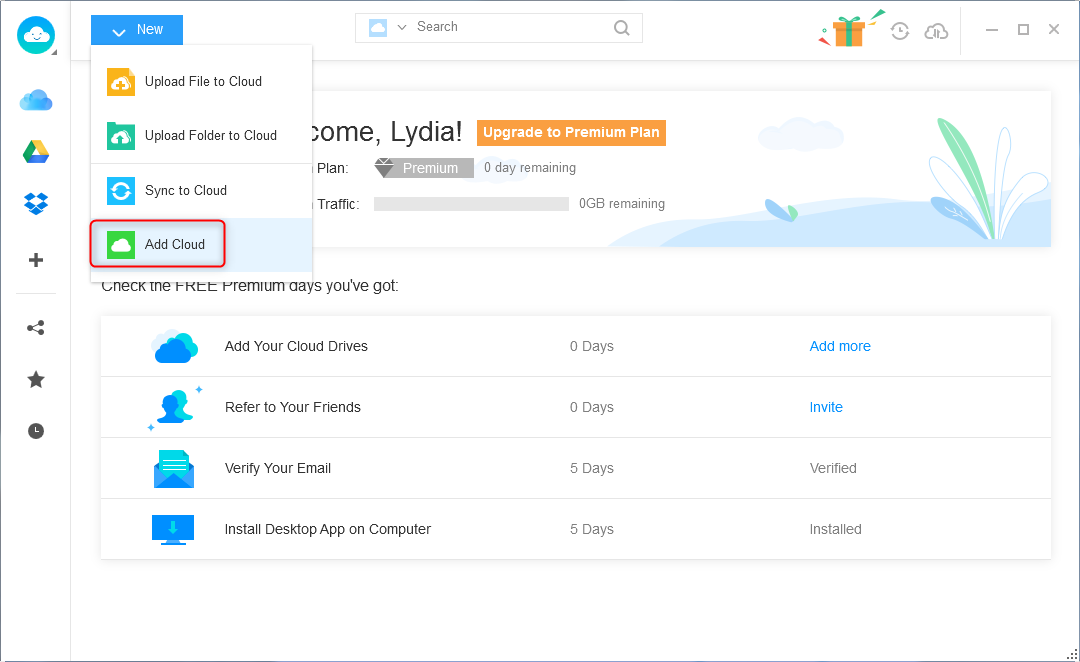Viewport: 1080px width, 662px height.
Task: Choose the 'Sync to Cloud' label
Action: (185, 191)
